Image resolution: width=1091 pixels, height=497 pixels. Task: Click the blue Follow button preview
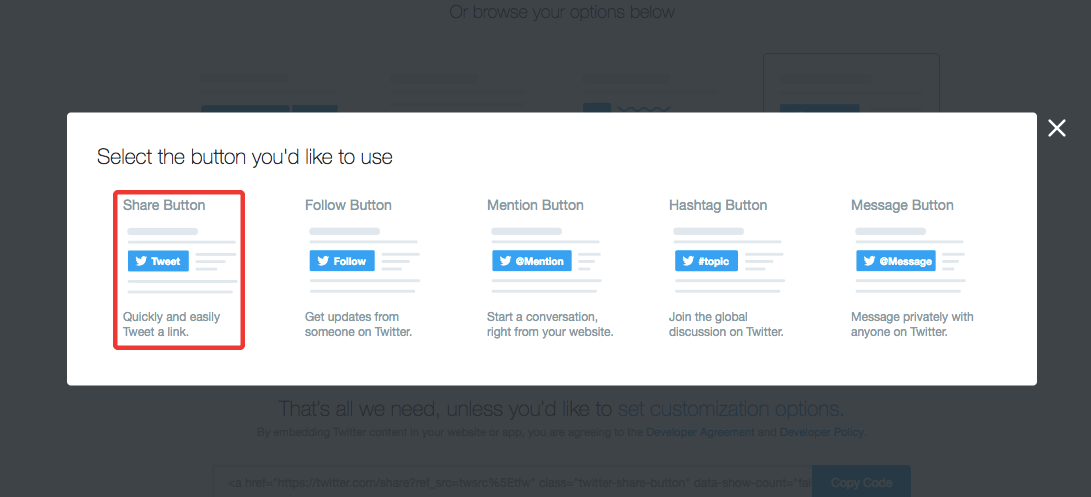point(342,261)
